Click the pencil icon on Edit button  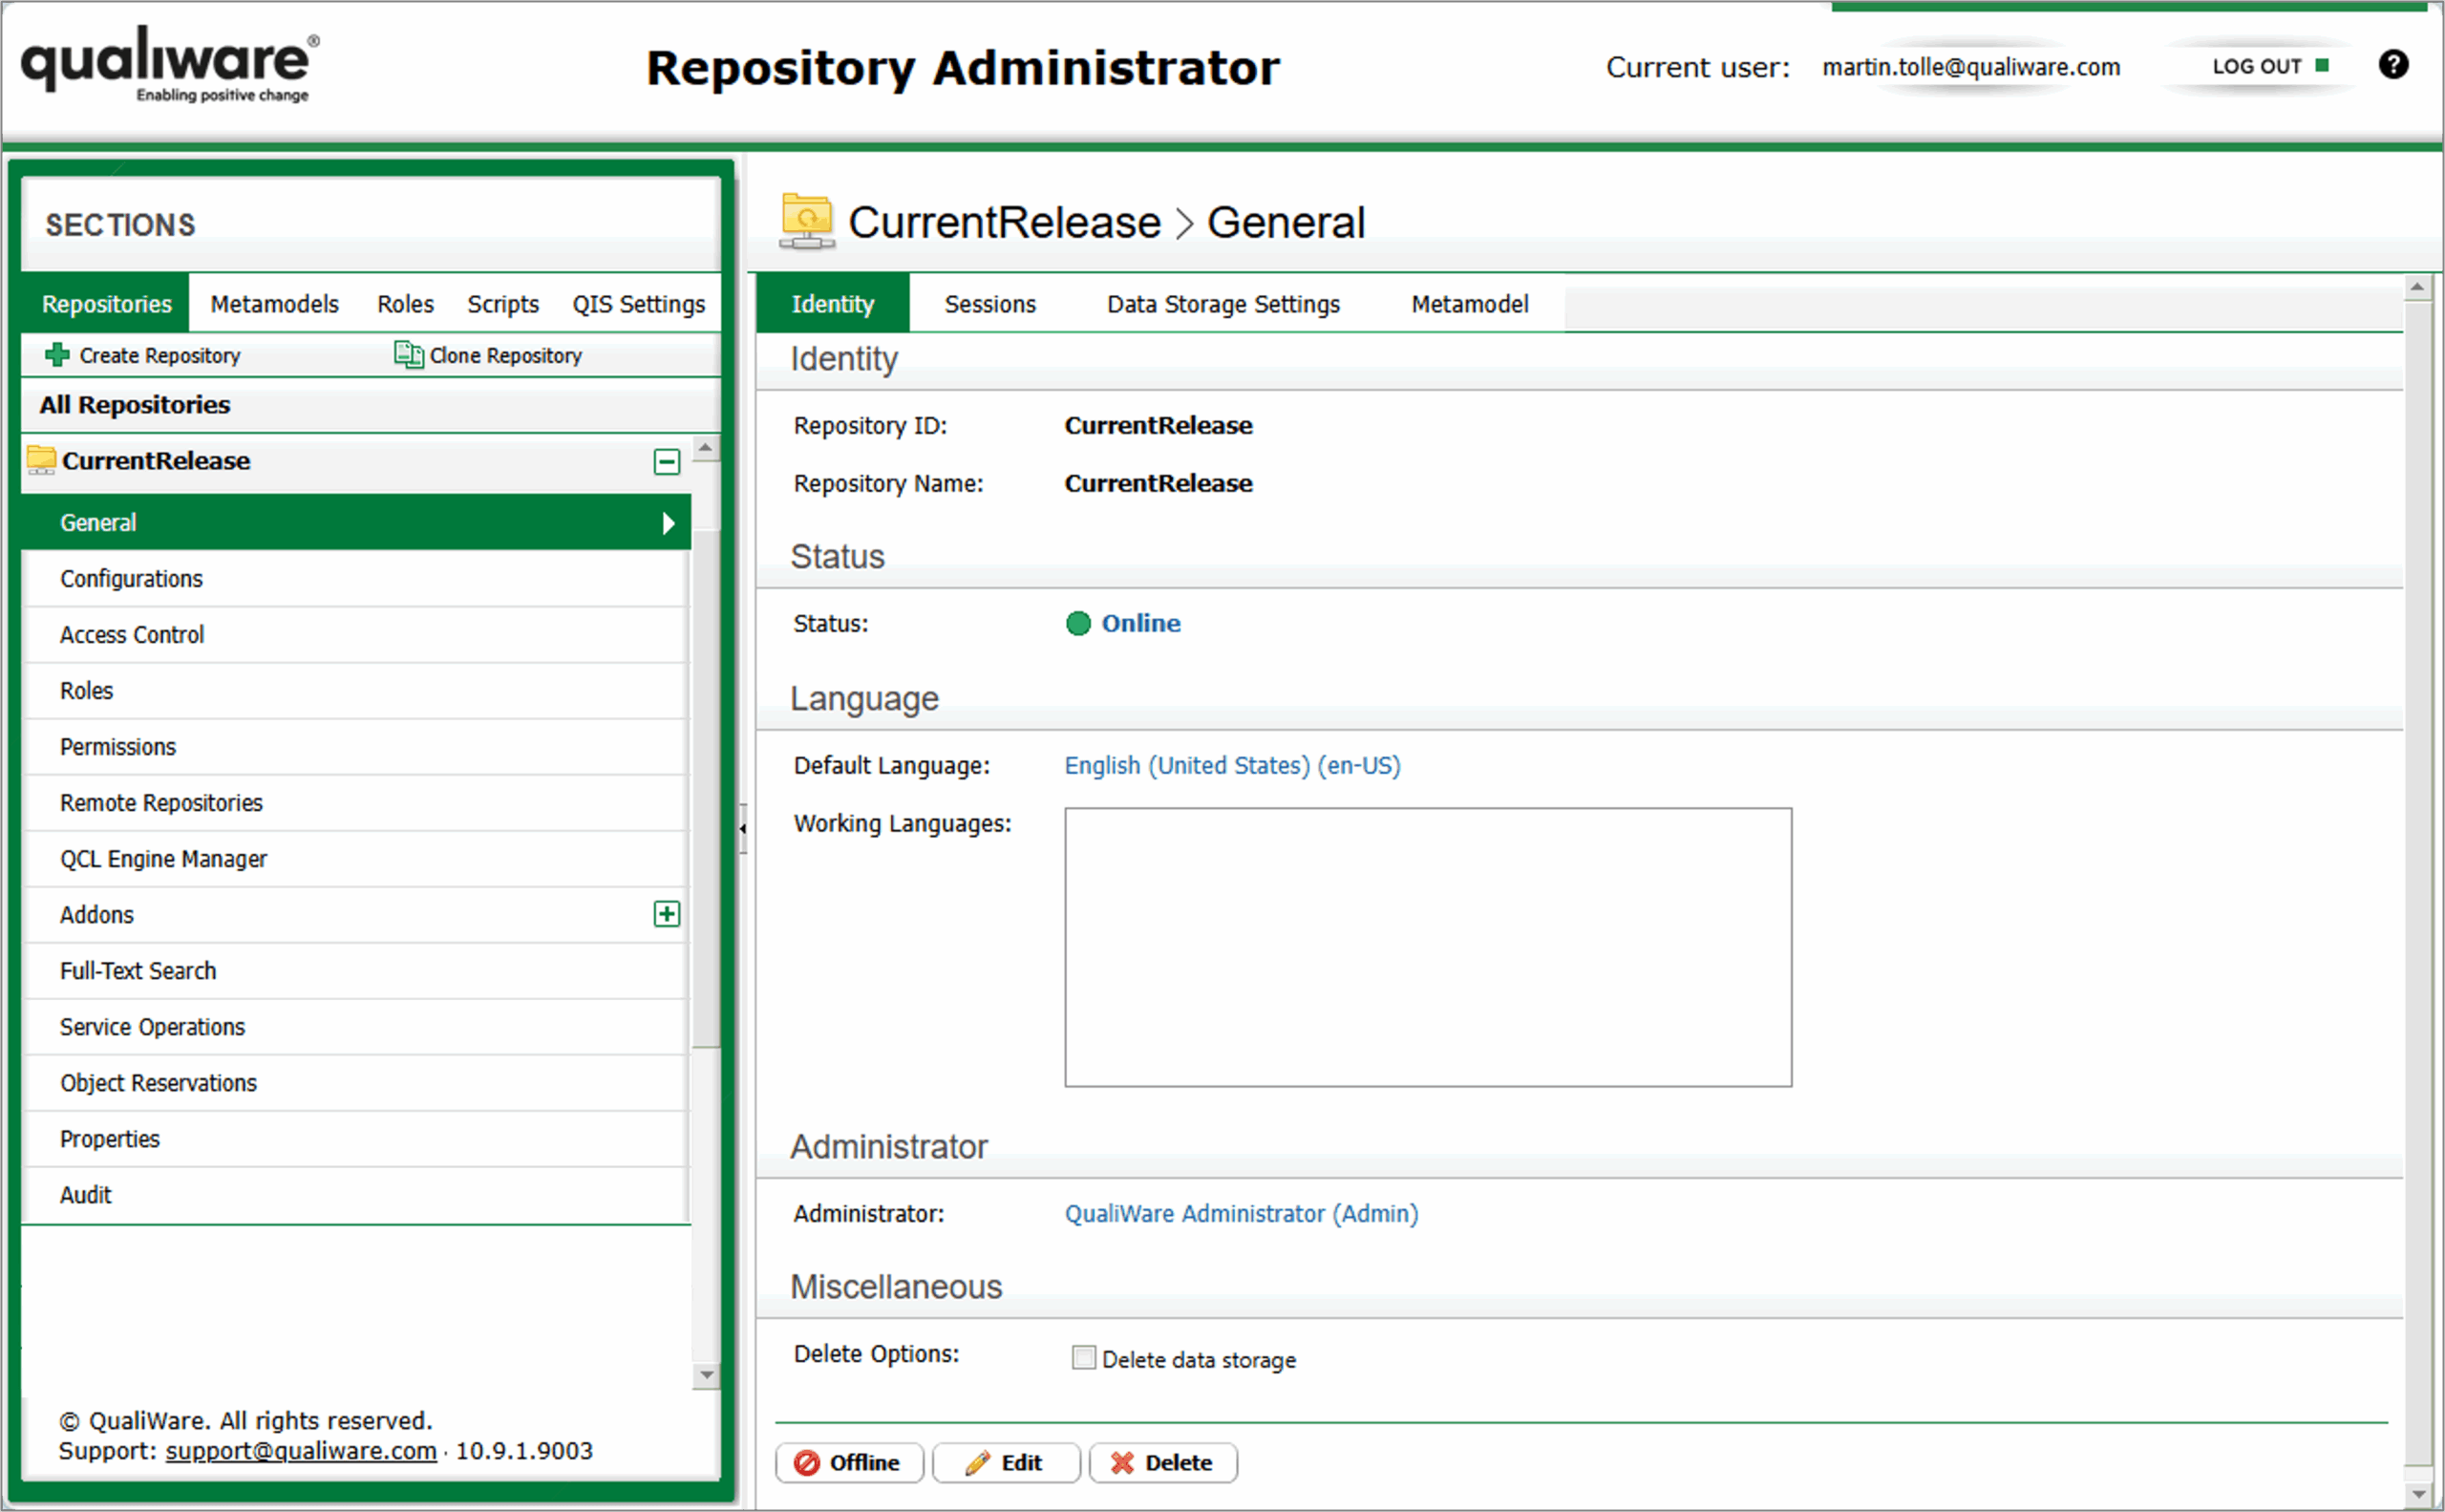977,1463
